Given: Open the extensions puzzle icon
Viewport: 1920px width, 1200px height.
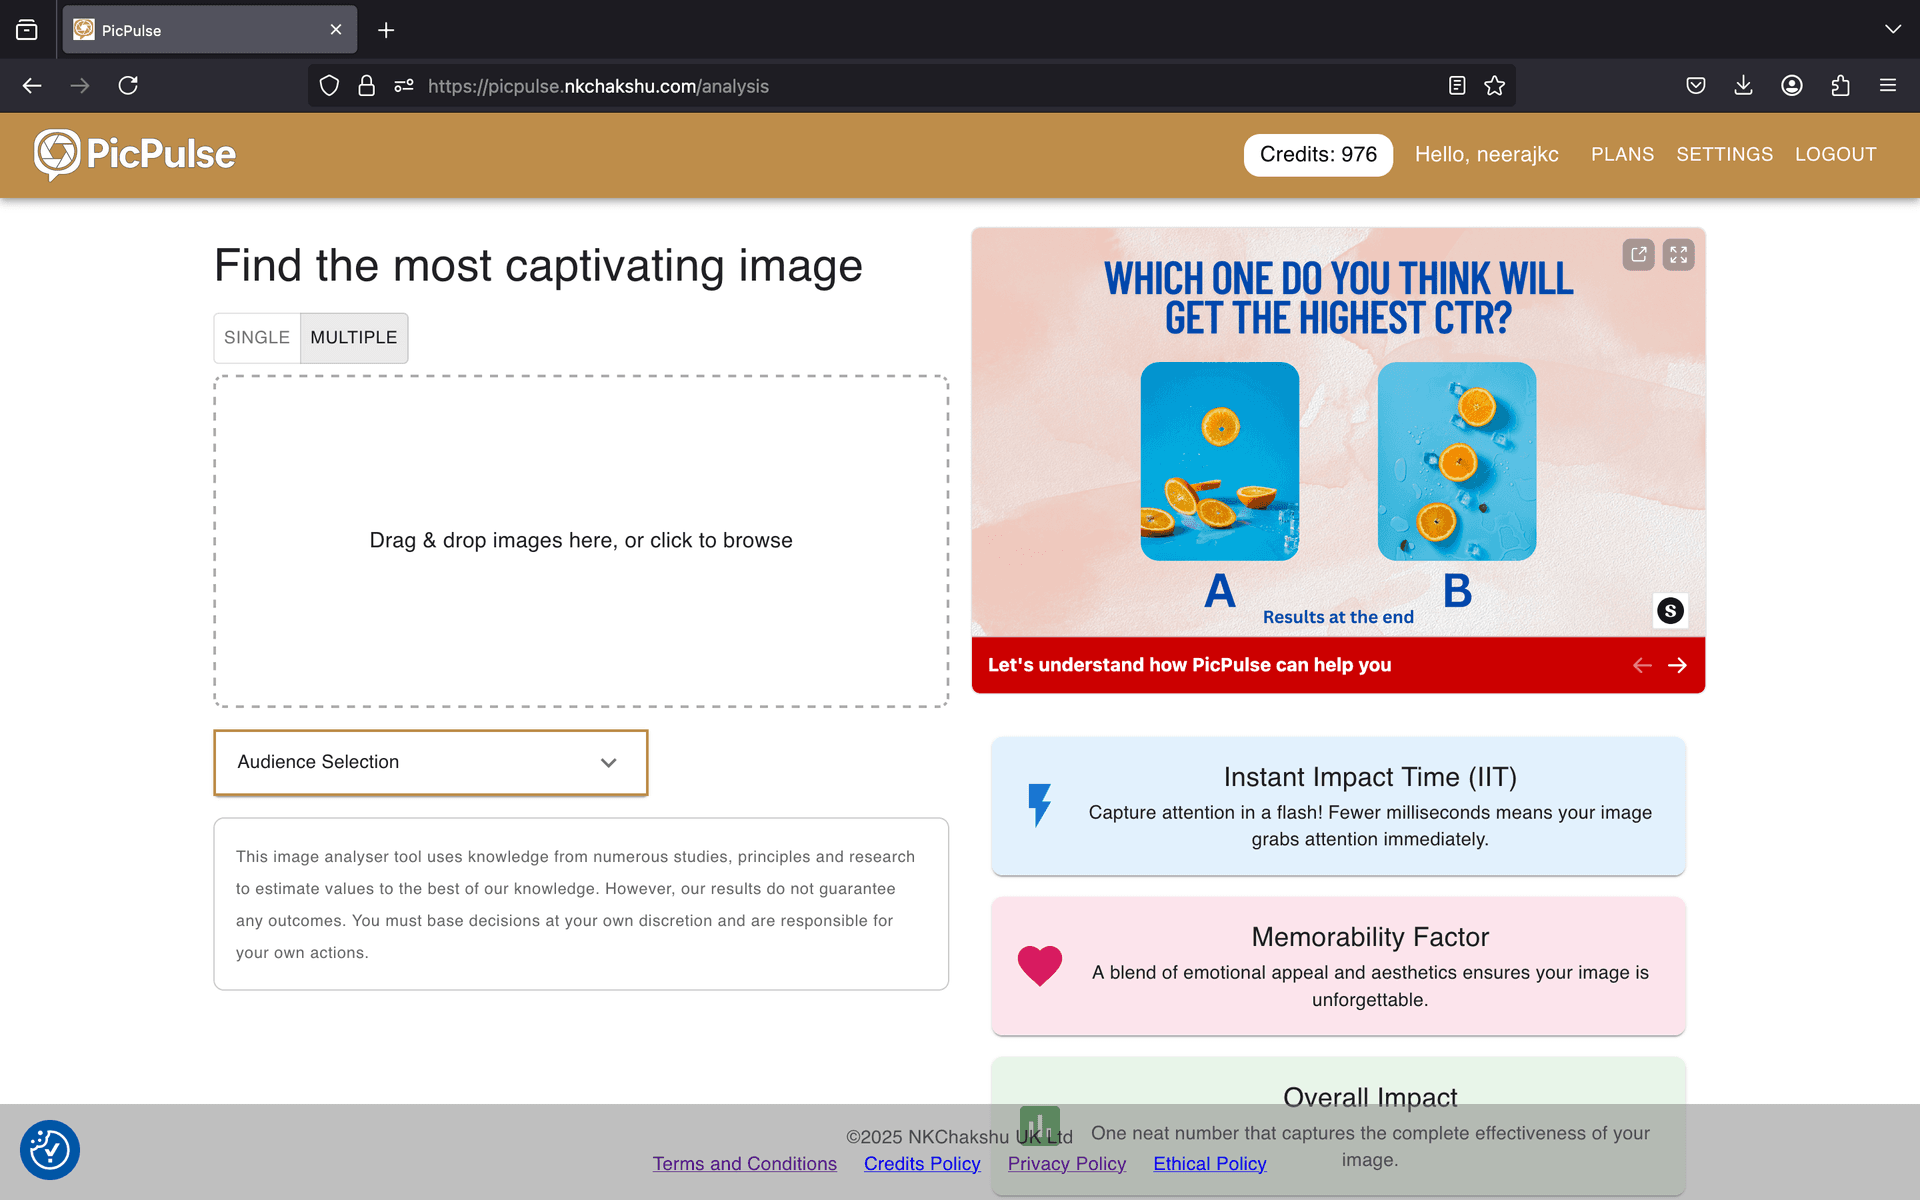Looking at the screenshot, I should [1840, 86].
